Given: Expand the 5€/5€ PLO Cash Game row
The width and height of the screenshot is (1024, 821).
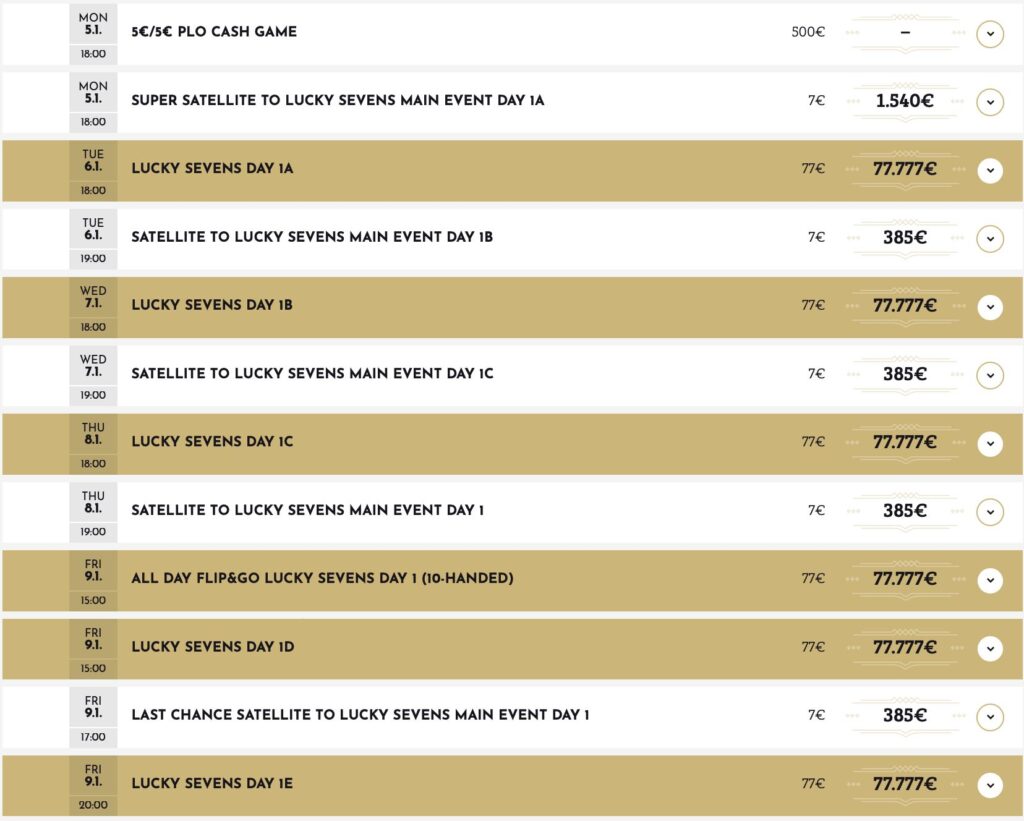Looking at the screenshot, I should pos(989,33).
